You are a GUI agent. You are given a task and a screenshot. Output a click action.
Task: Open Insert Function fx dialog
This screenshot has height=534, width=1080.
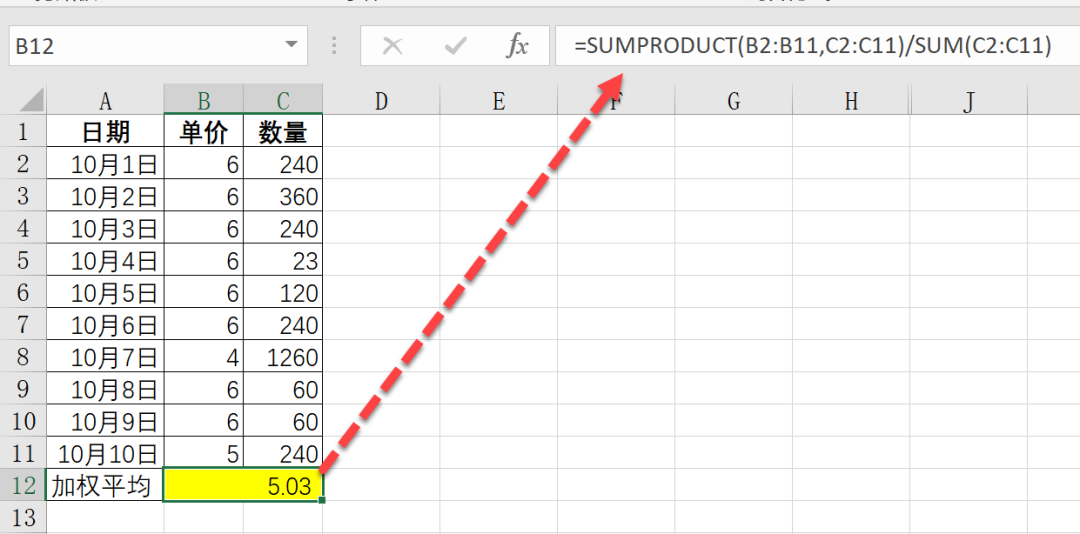pyautogui.click(x=517, y=46)
